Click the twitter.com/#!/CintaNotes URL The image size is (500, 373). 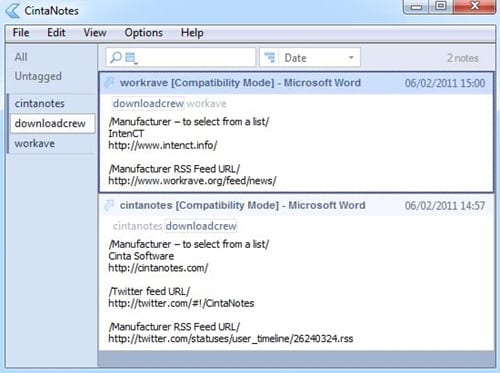[181, 303]
